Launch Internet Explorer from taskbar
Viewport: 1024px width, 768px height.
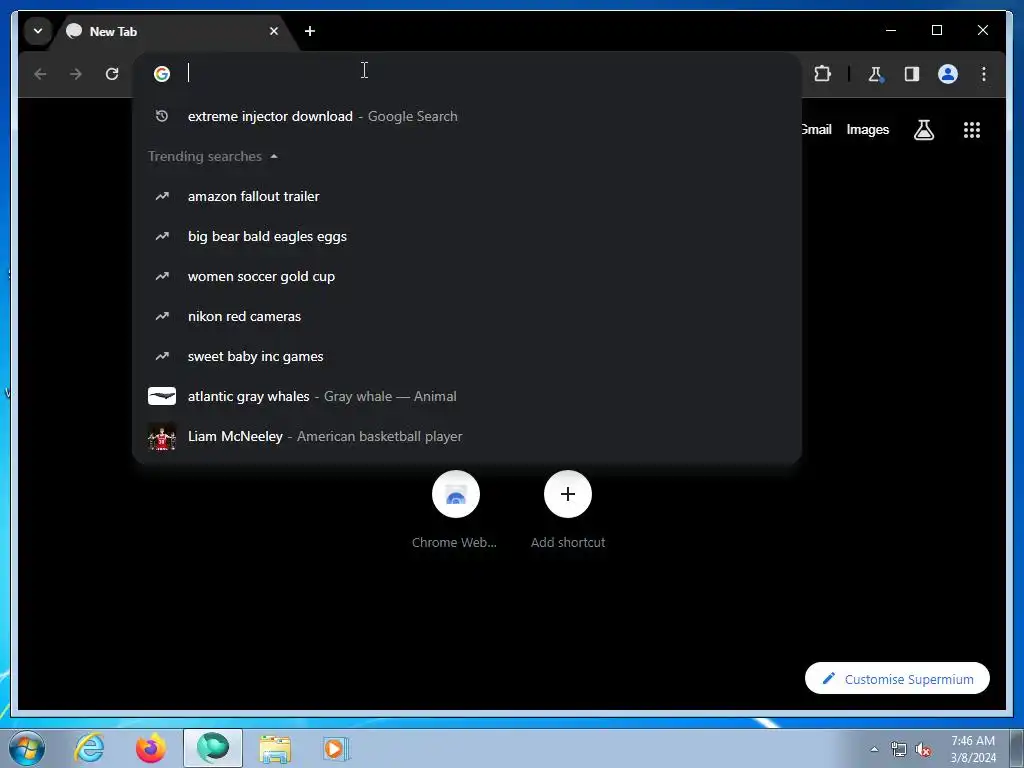89,748
